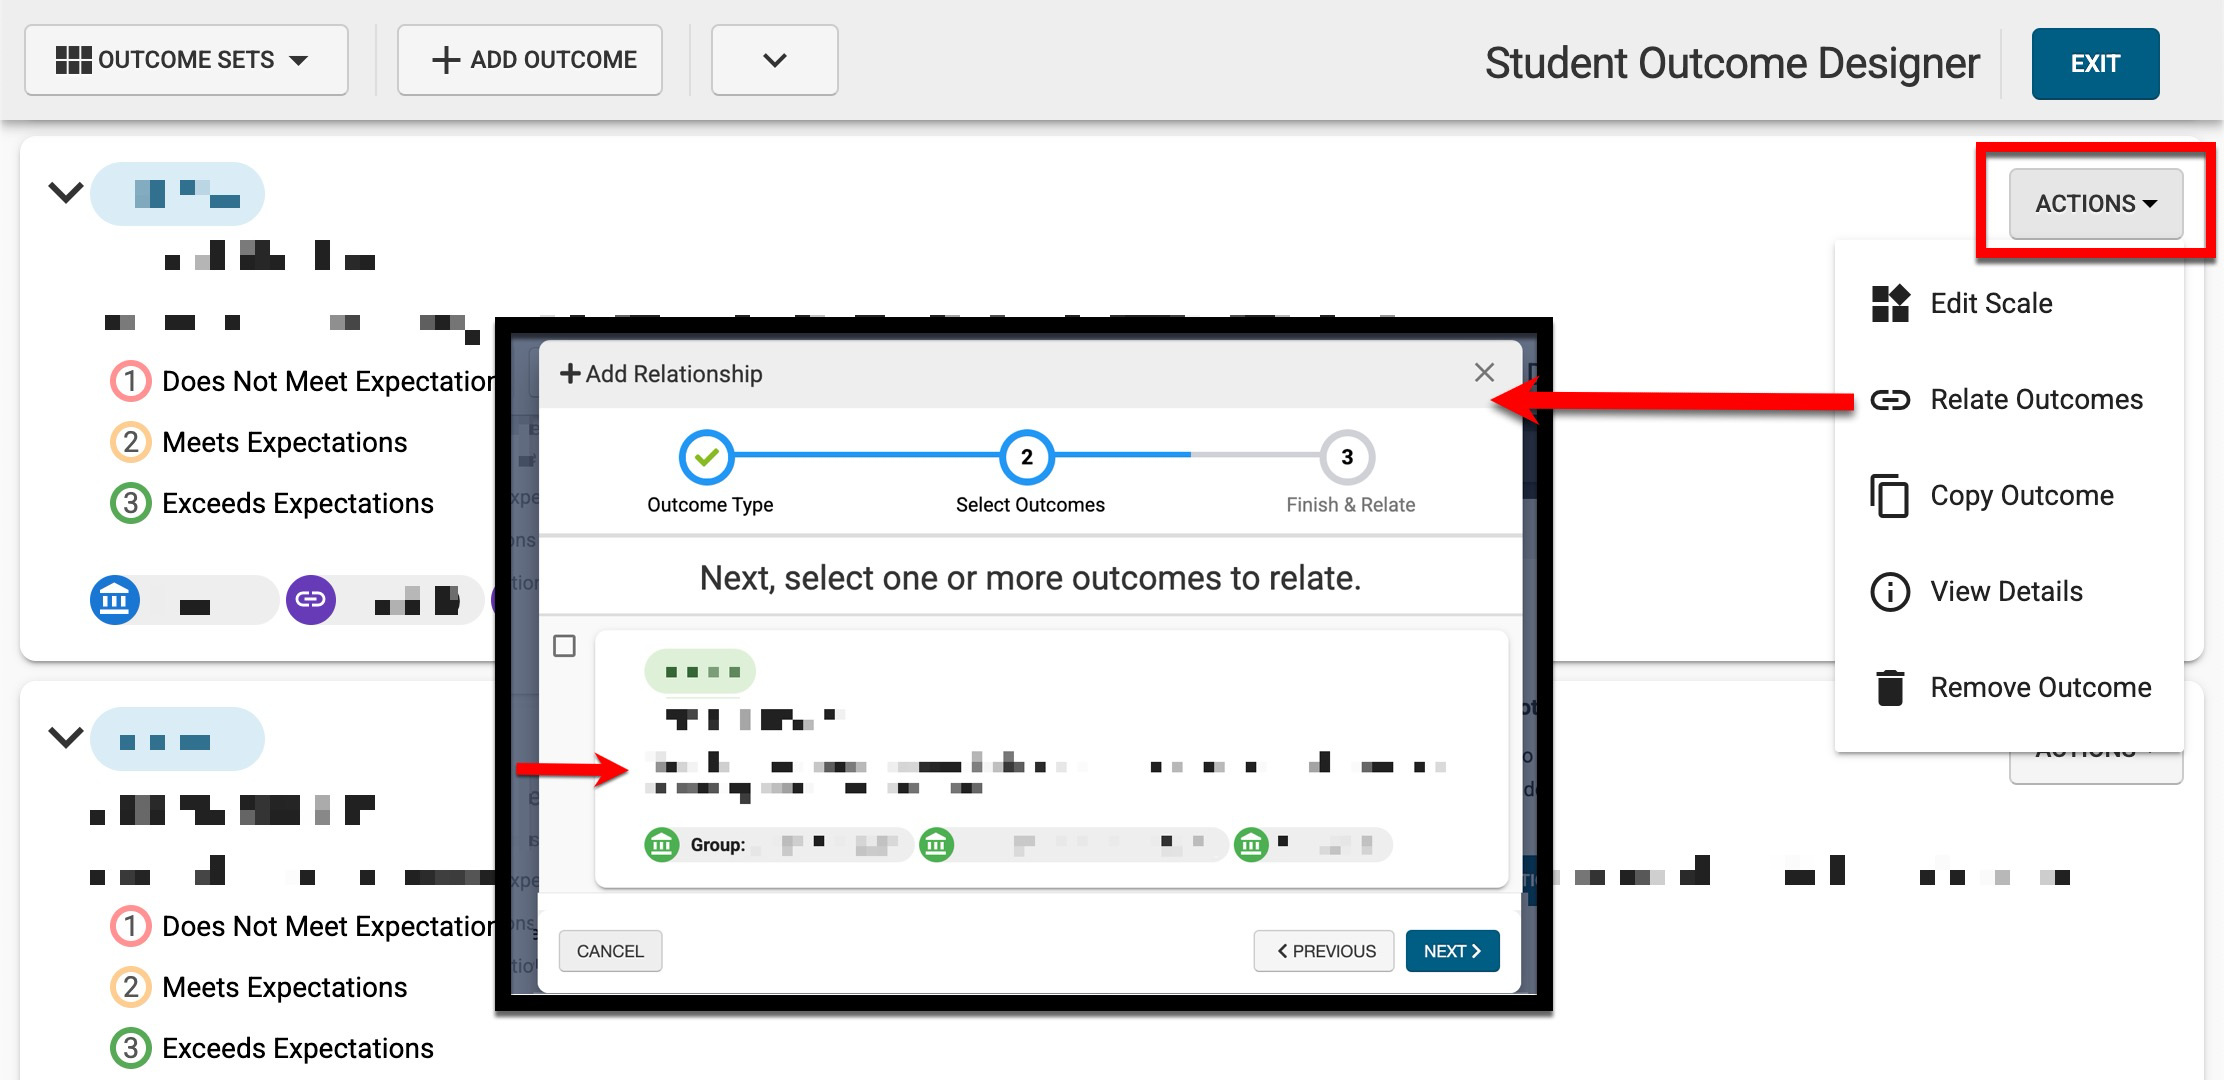Click the Relate Outcomes link icon

click(1890, 400)
